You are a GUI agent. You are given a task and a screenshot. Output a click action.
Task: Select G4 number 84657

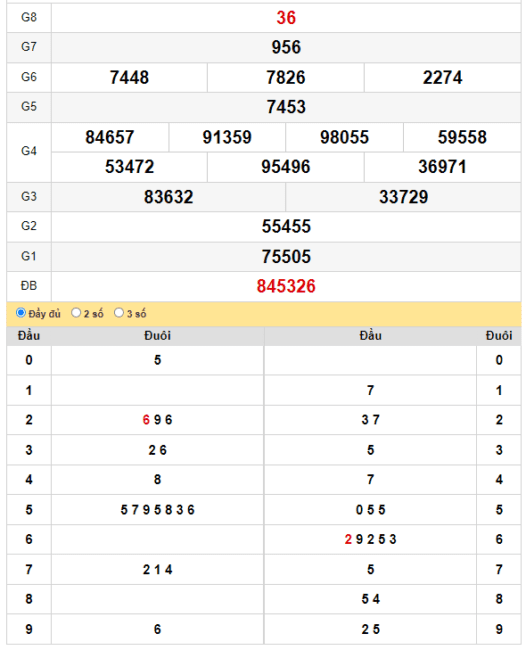[110, 137]
